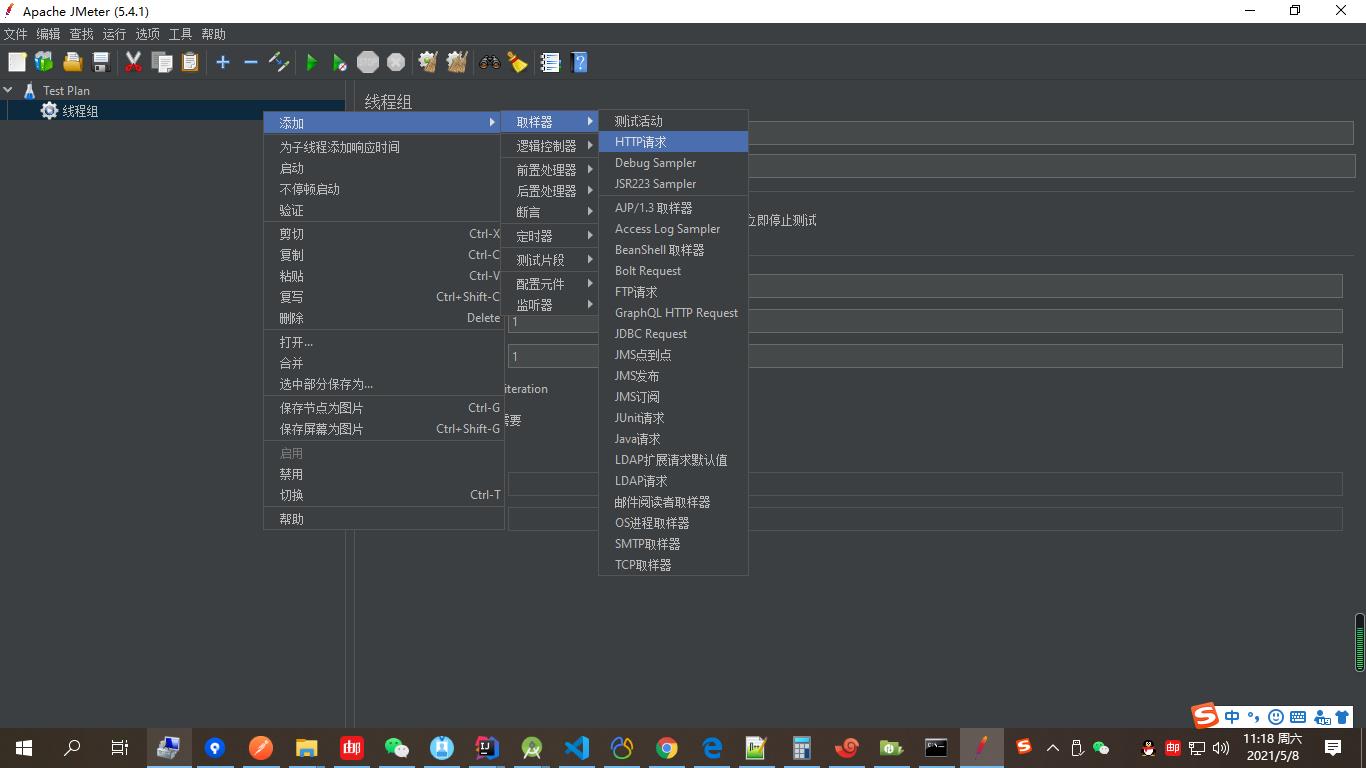Screen dimensions: 1366x768
Task: Expand the 定时器 submenu
Action: pos(550,236)
